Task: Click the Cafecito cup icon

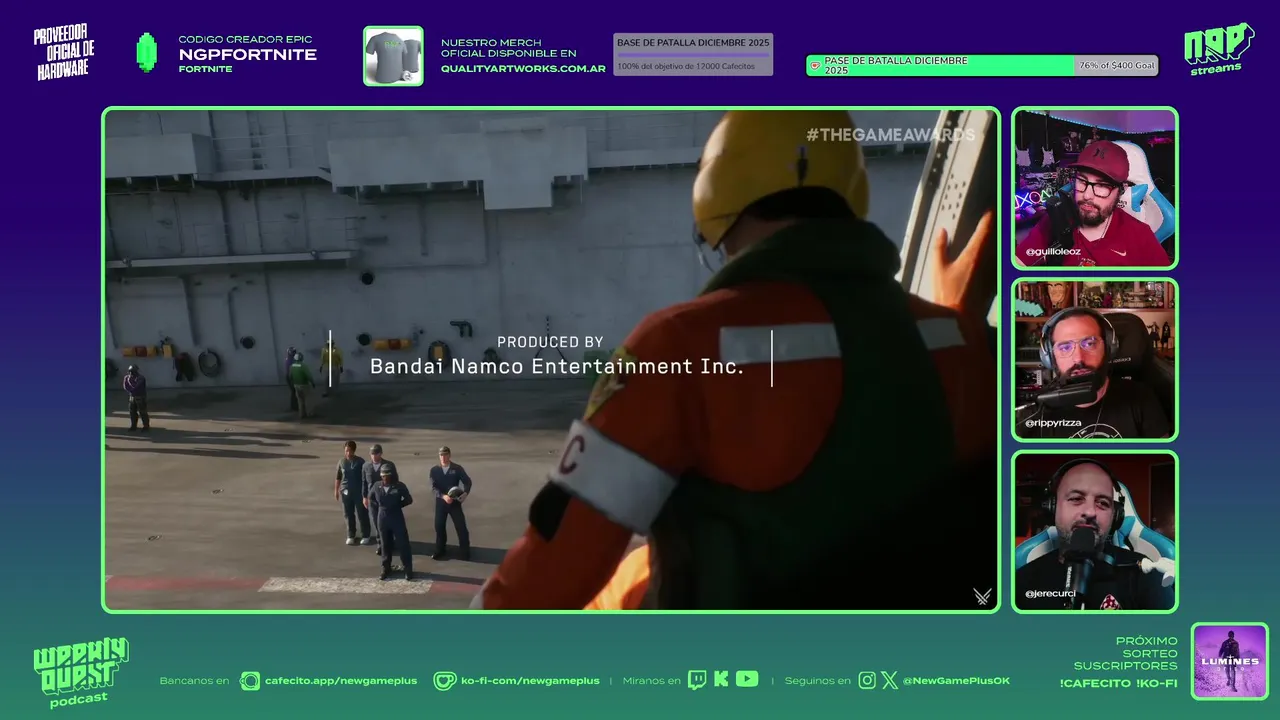Action: [x=250, y=681]
